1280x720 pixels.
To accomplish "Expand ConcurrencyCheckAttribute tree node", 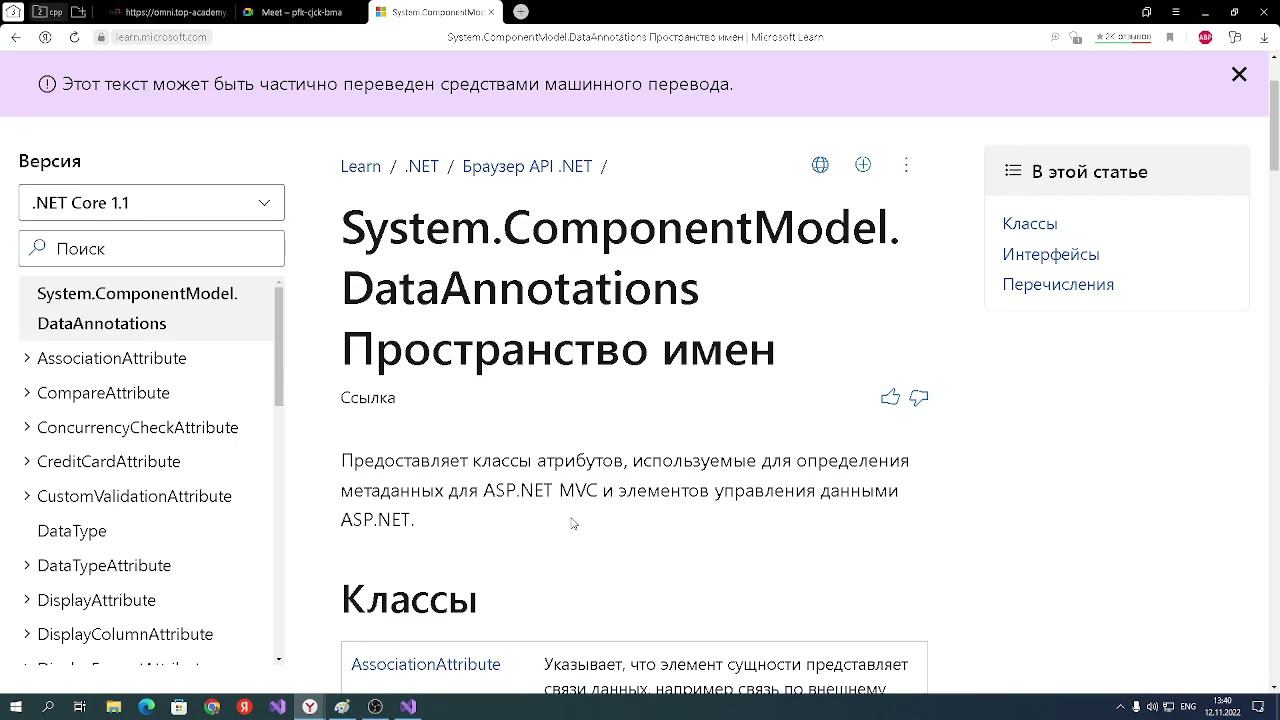I will pos(27,427).
